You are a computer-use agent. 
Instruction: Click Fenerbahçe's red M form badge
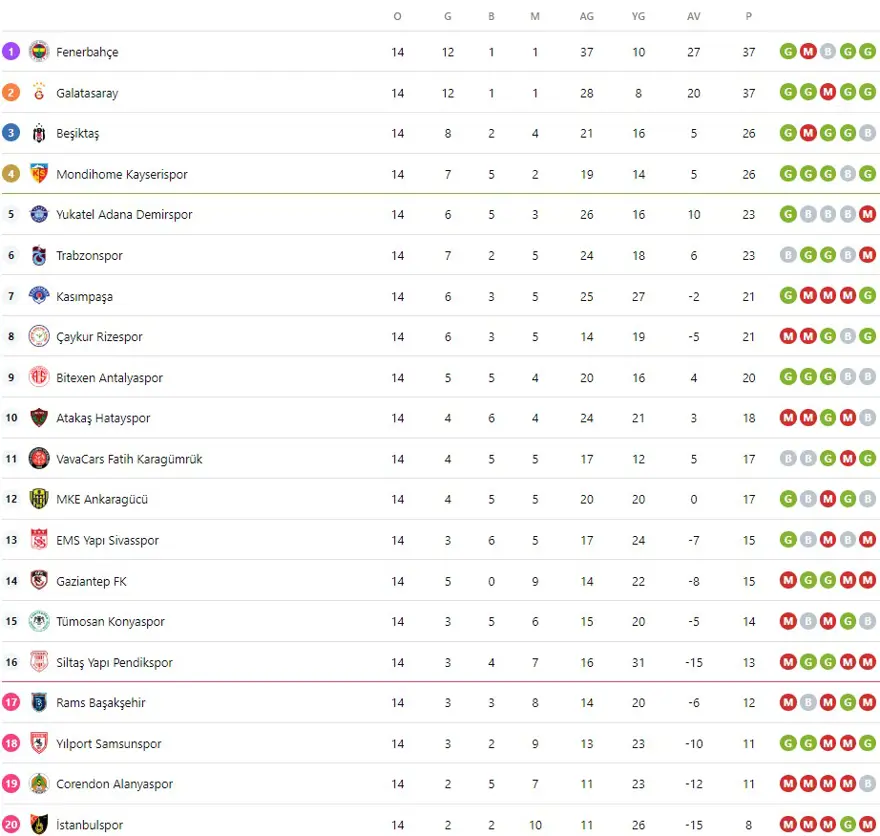[808, 52]
